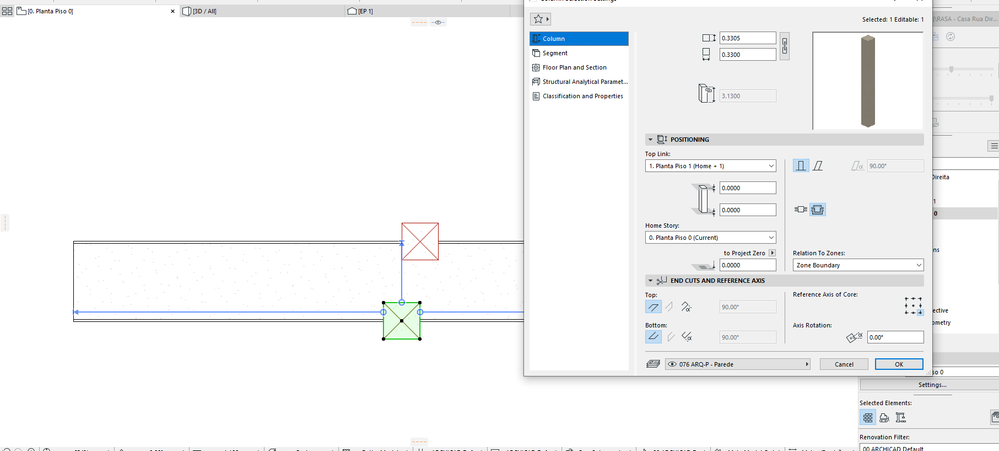Click the 0.3300 cross-section dimension field

coord(748,55)
